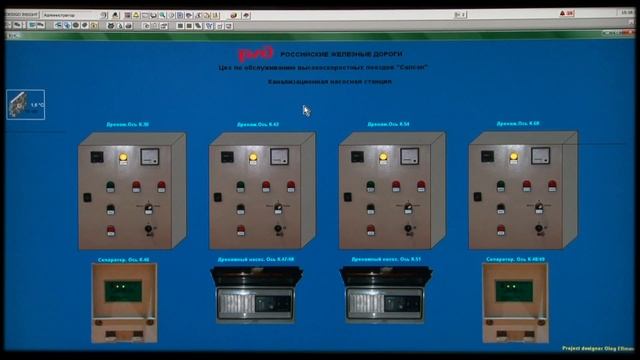
Task: Click the 'Администратор' user field in toolbar
Action: pos(71,15)
